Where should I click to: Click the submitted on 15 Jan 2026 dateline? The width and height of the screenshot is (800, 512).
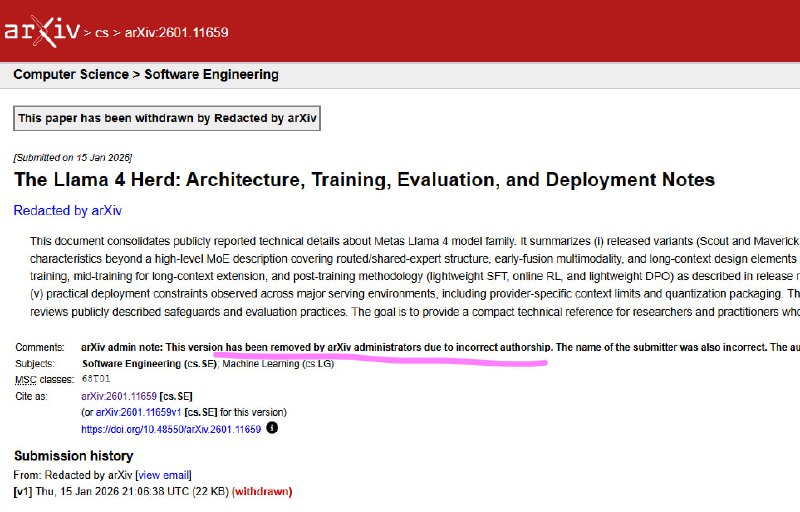72,158
